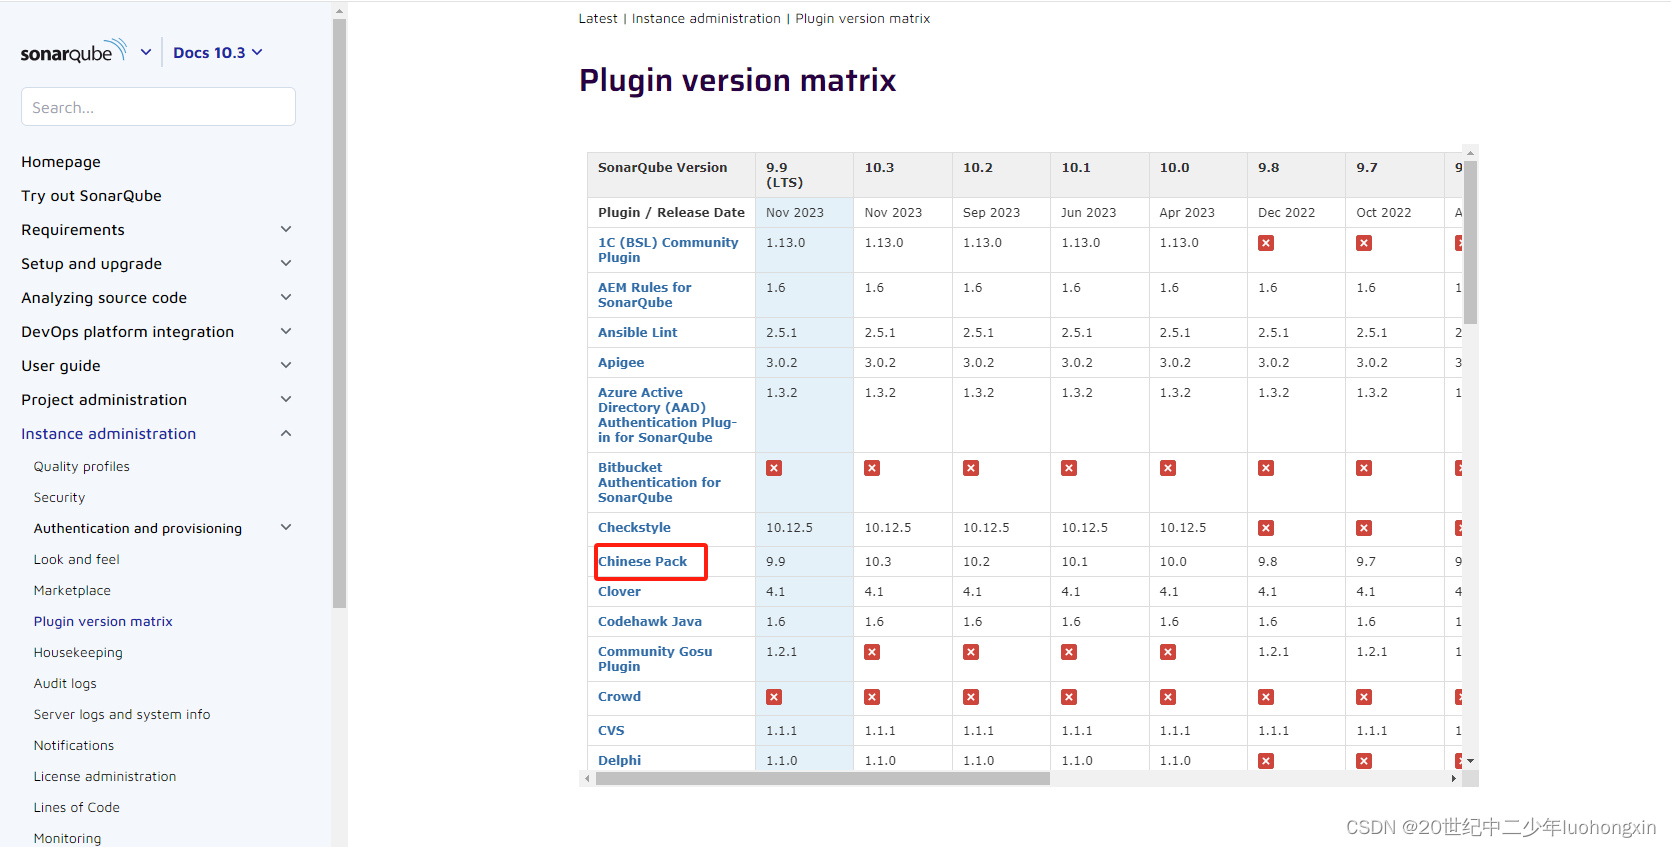Viewport: 1671px width, 847px height.
Task: Click table horizontal scrollbar left arrow
Action: [x=587, y=778]
